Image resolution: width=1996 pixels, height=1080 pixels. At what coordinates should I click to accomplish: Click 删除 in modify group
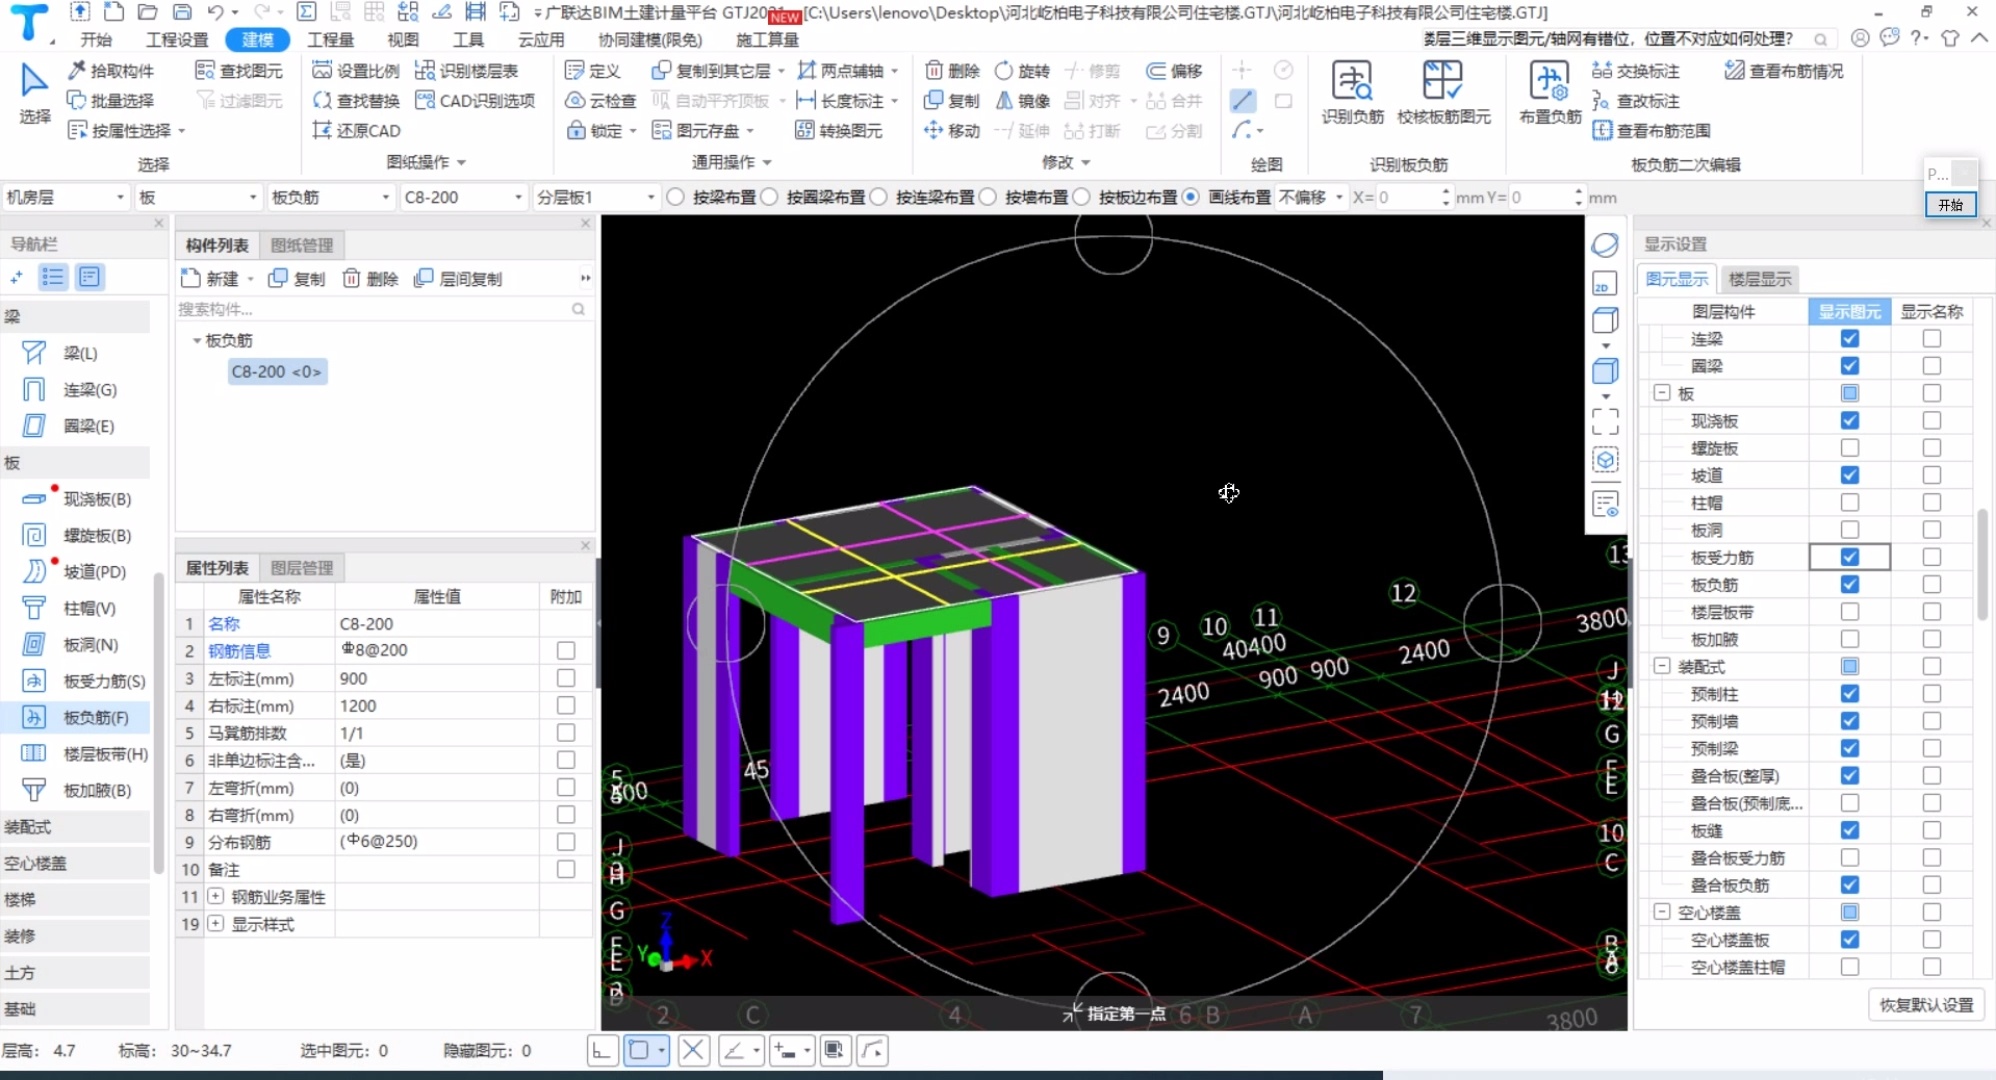tap(951, 70)
